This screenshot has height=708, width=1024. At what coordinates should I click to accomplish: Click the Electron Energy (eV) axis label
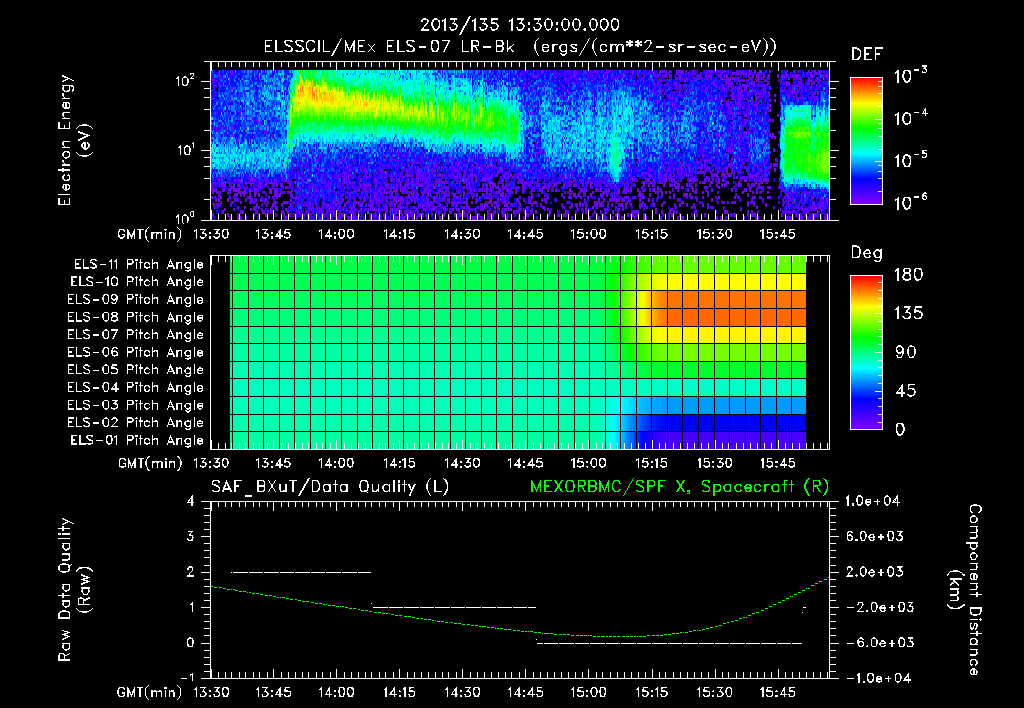pyautogui.click(x=74, y=140)
